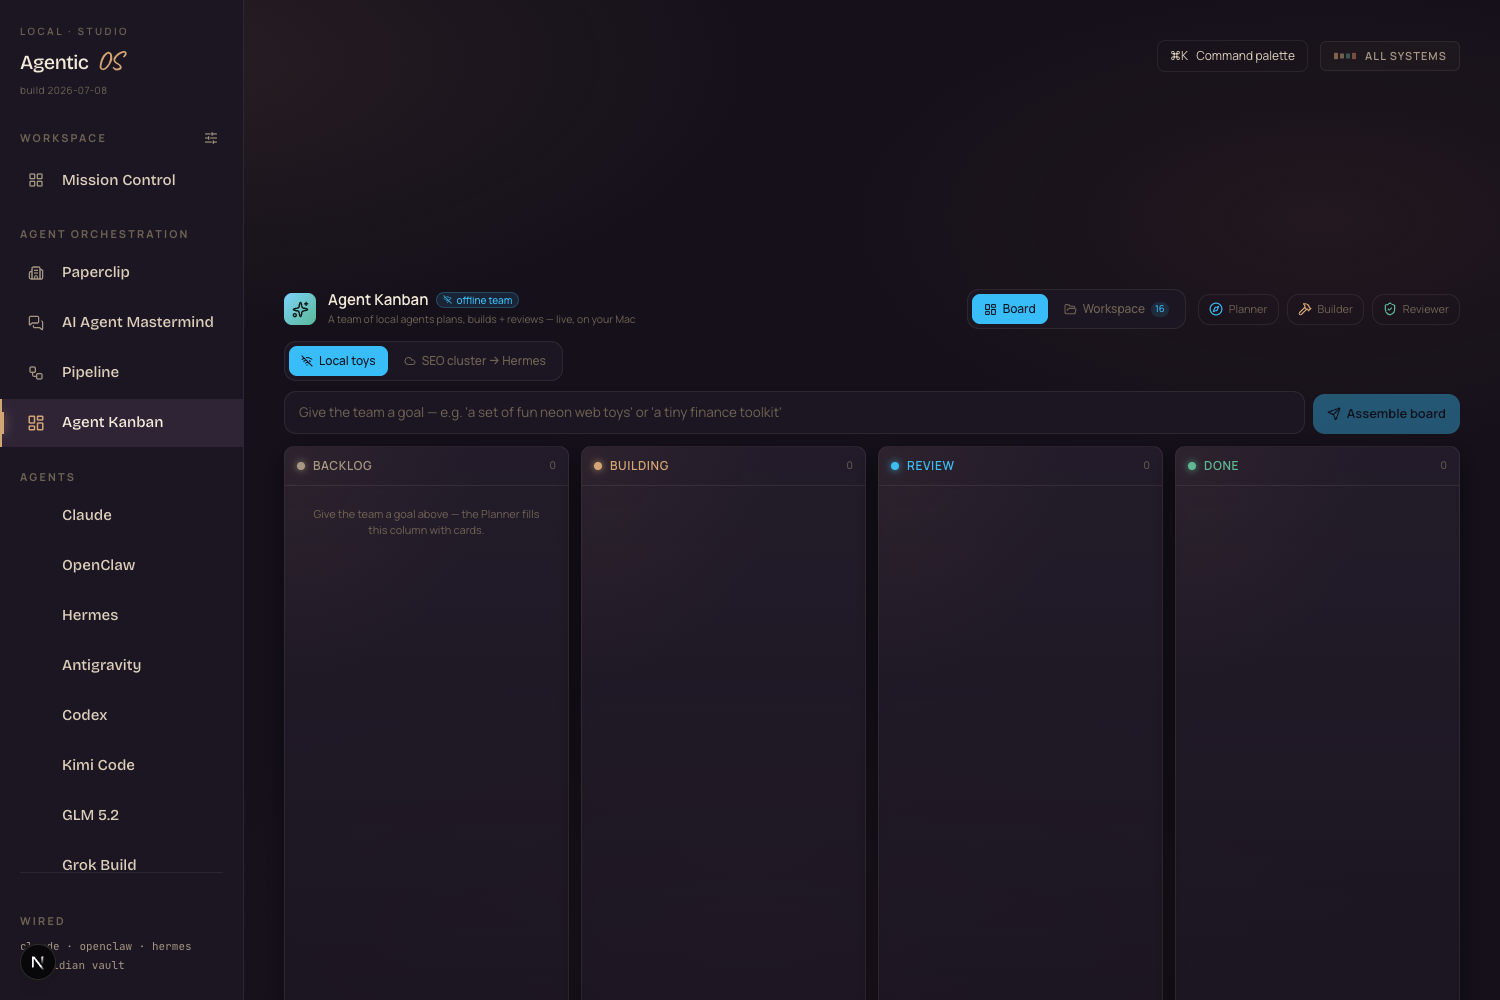Click the Agent Kanban sidebar grid icon

[x=36, y=423]
